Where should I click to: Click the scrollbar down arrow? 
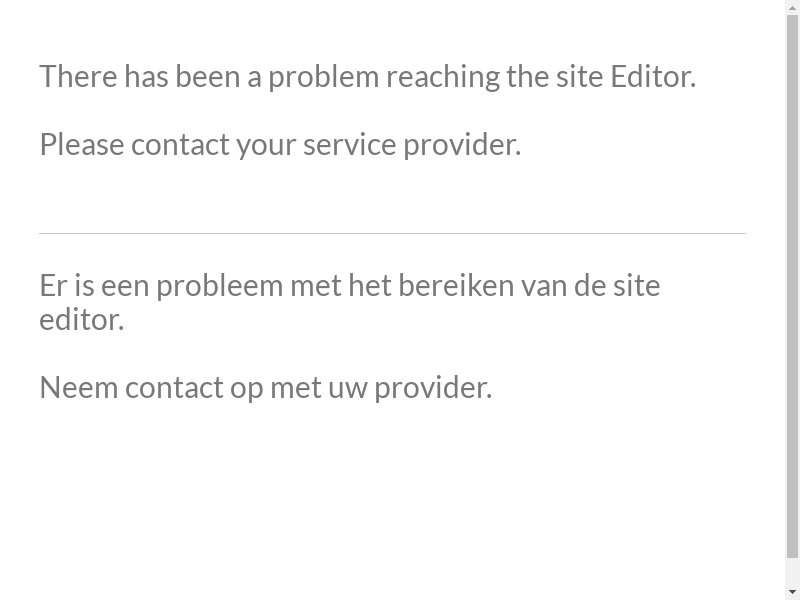pyautogui.click(x=792, y=592)
